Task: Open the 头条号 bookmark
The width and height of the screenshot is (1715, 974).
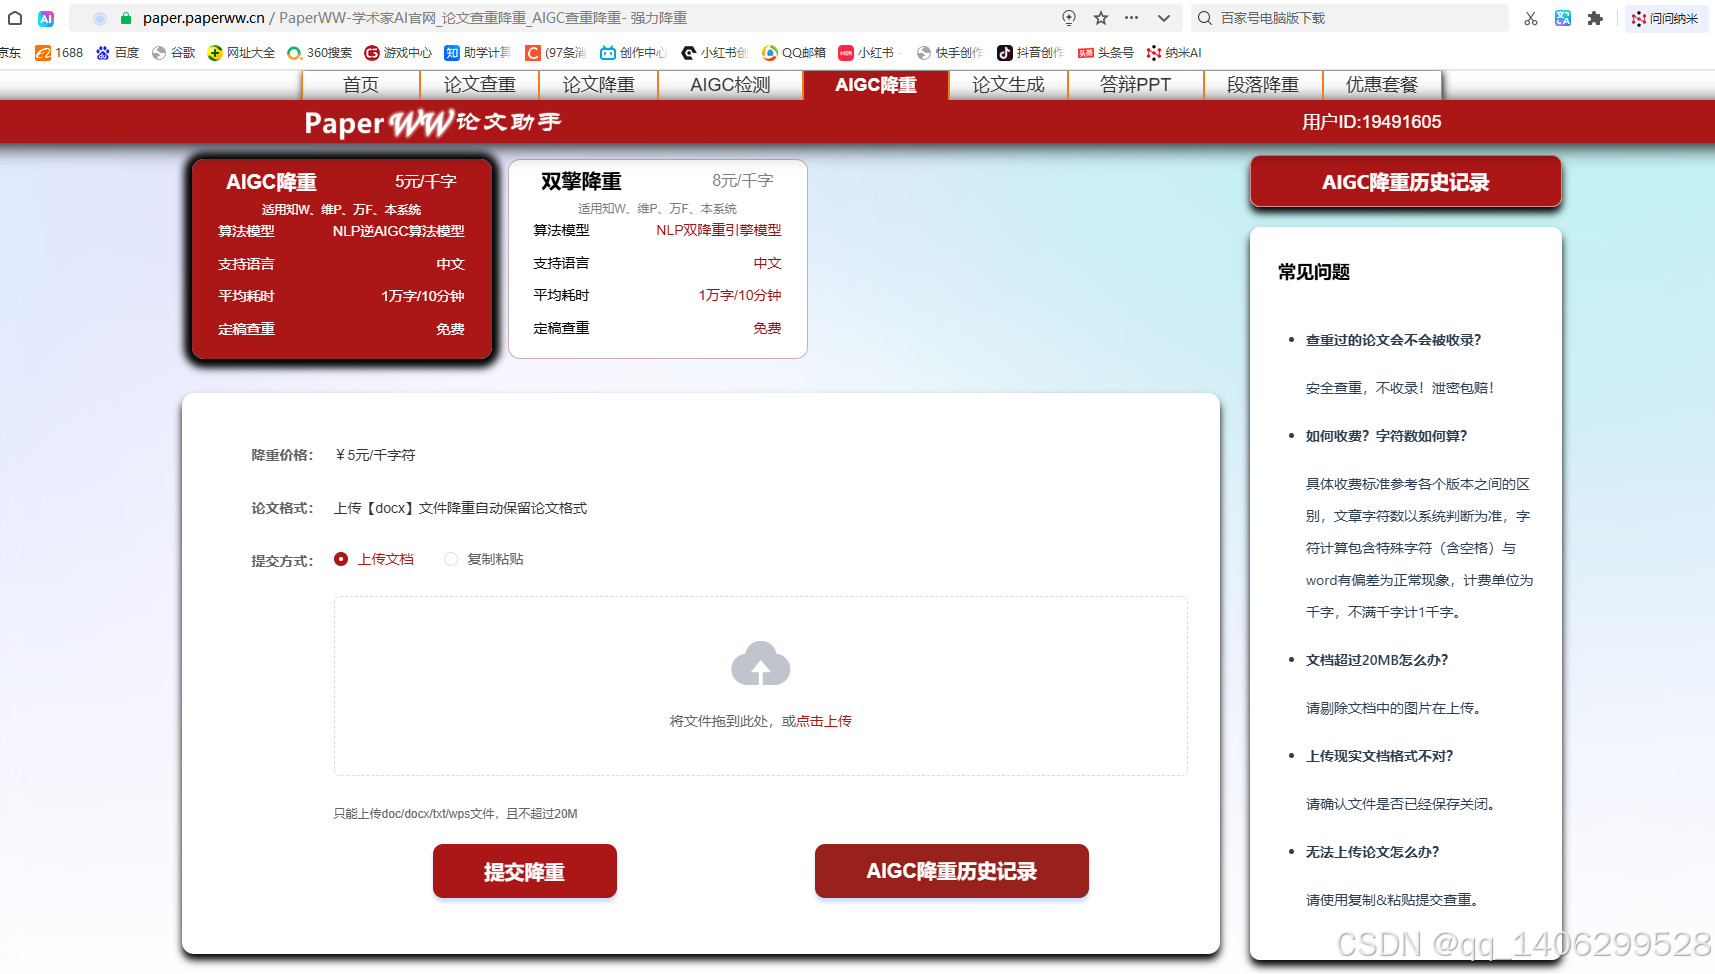Action: [1106, 52]
